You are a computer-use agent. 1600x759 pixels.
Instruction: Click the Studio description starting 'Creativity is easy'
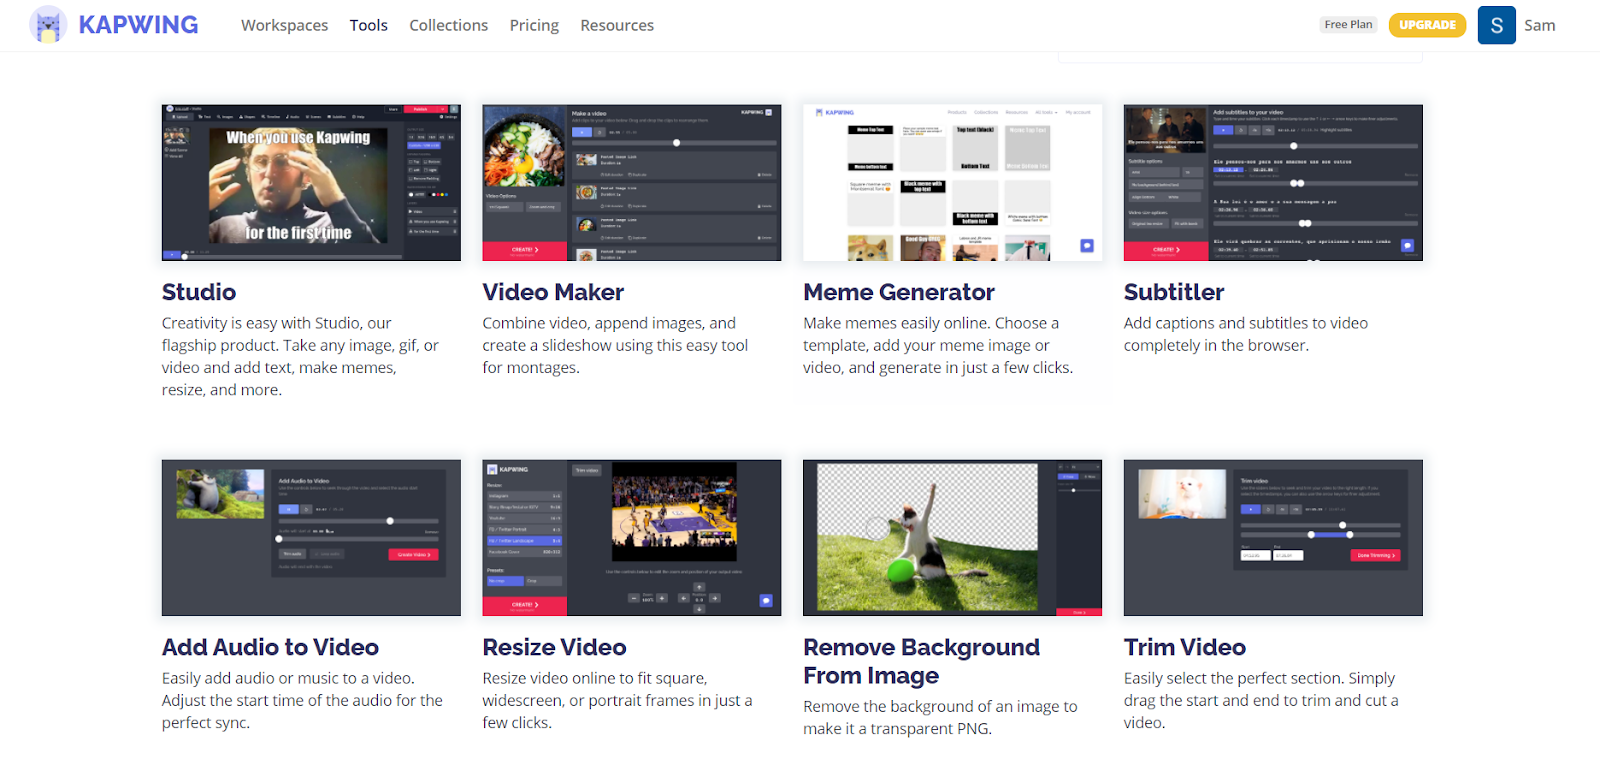(300, 356)
